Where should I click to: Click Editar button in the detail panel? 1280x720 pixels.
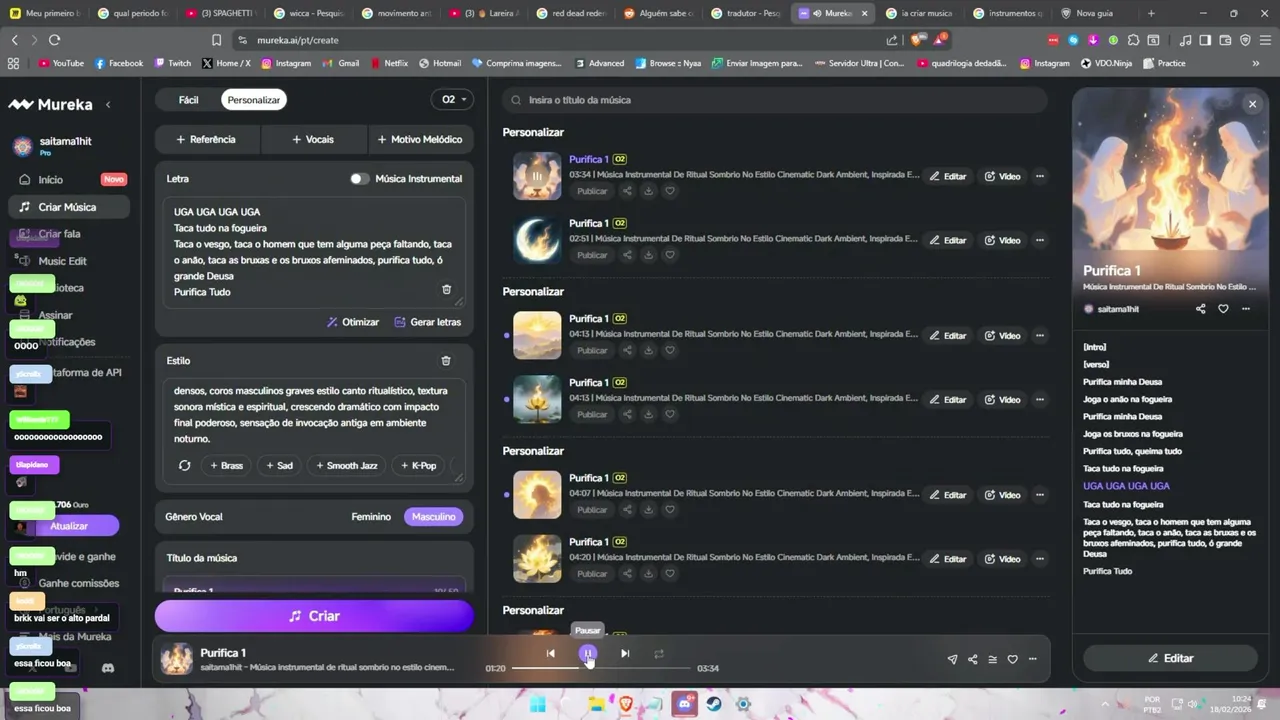point(1170,658)
